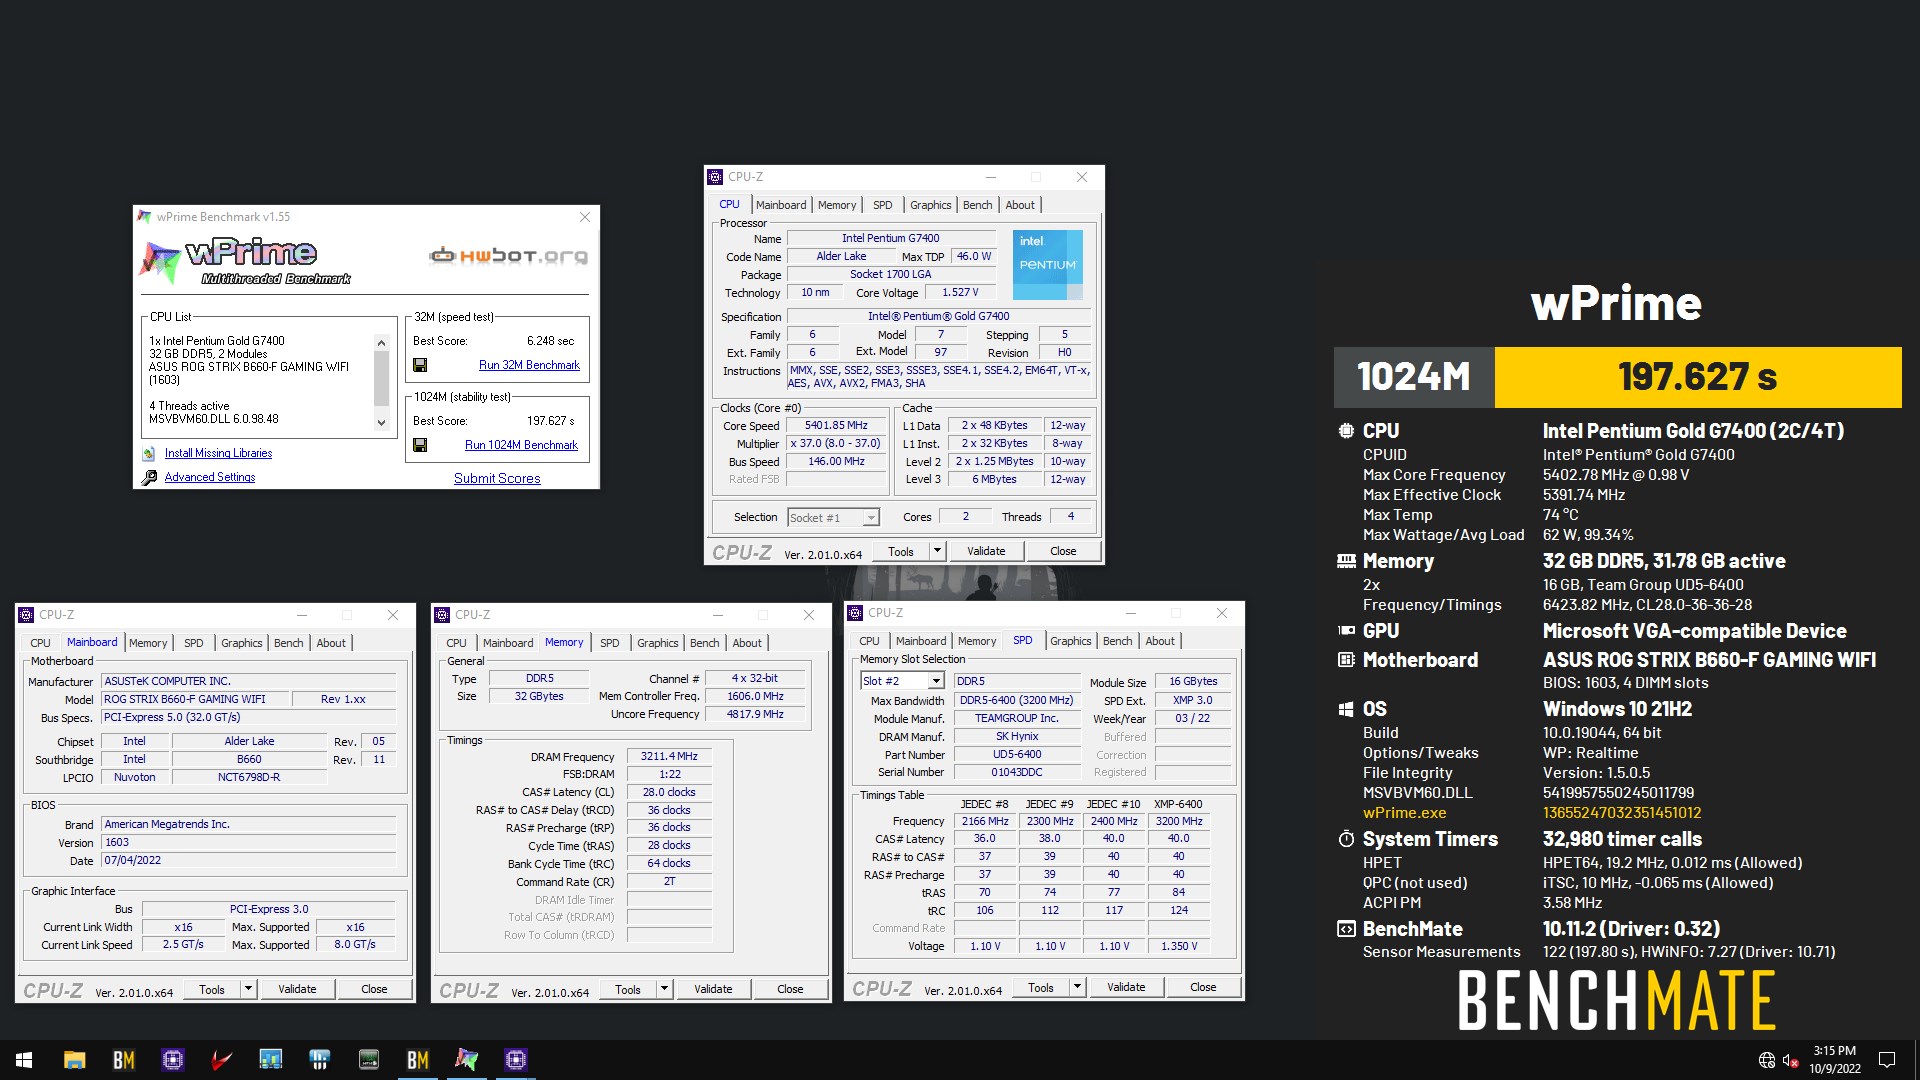This screenshot has height=1080, width=1920.
Task: Click the red swoosh icon in the taskbar
Action: click(x=221, y=1060)
